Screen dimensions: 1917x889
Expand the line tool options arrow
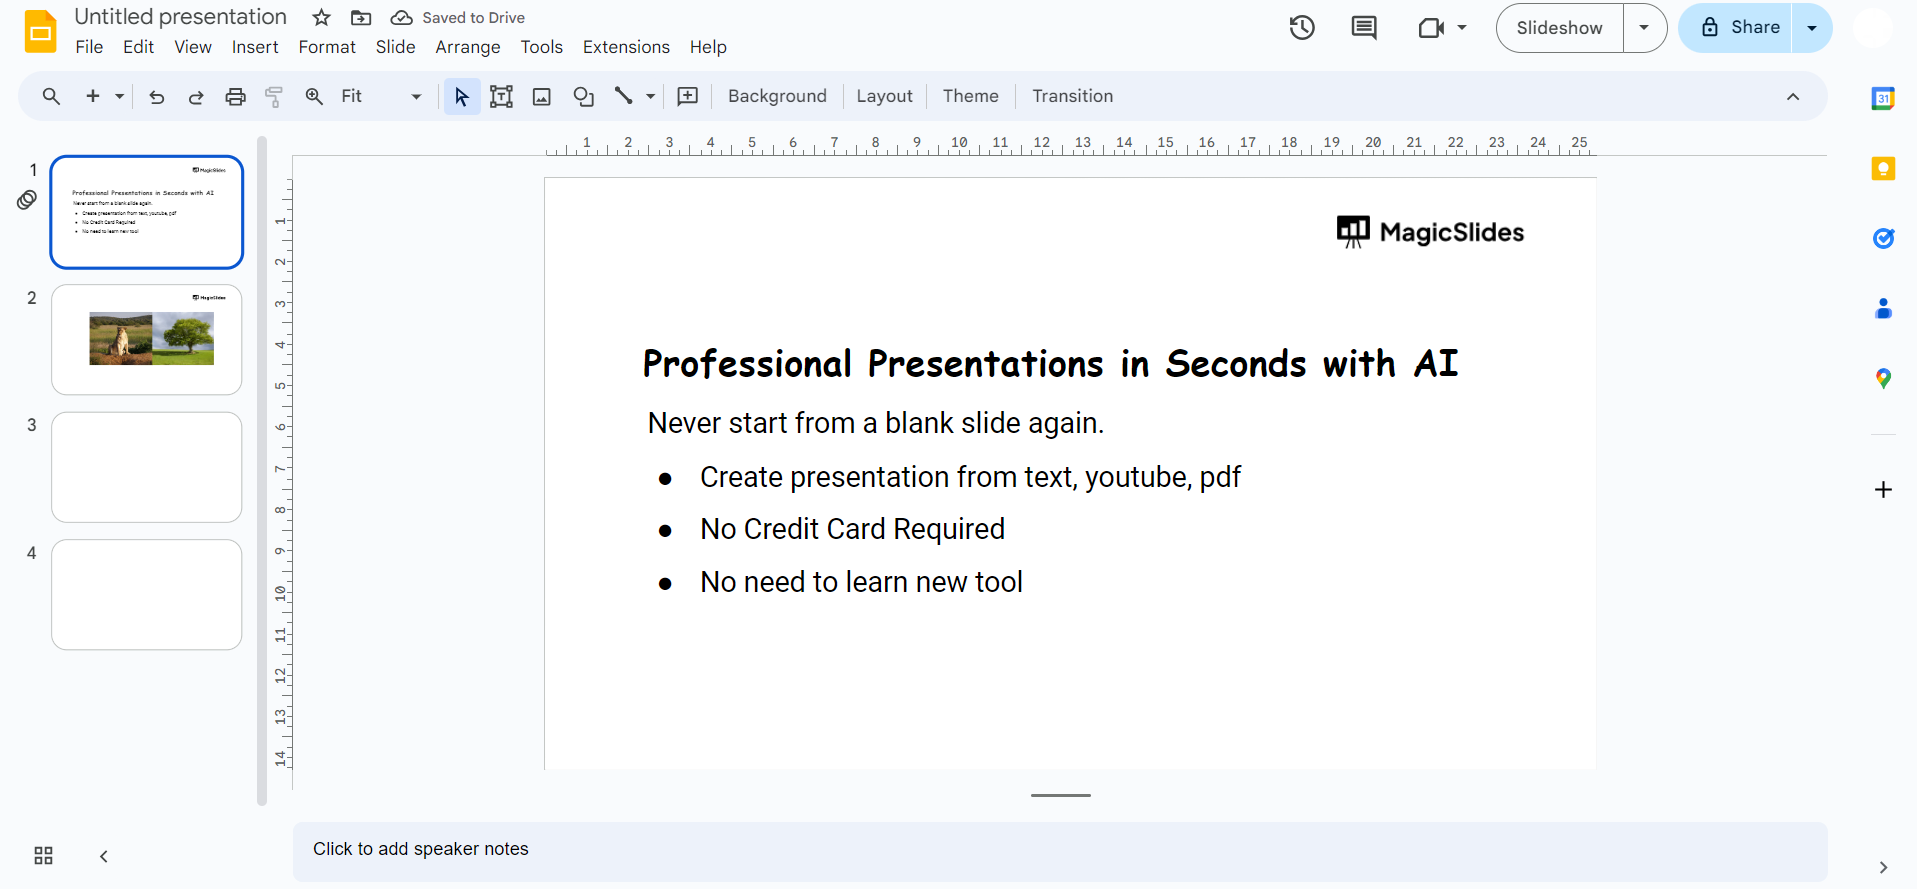click(x=650, y=96)
